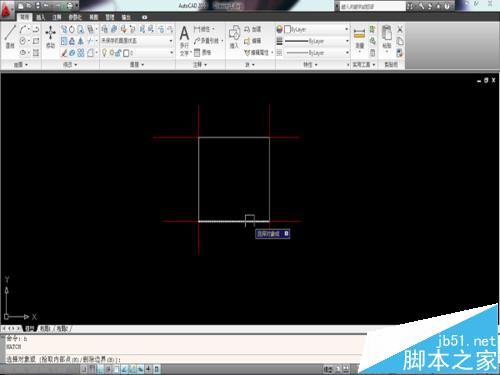Open the Layer Properties manager icon
This screenshot has width=500, height=375.
tap(104, 29)
